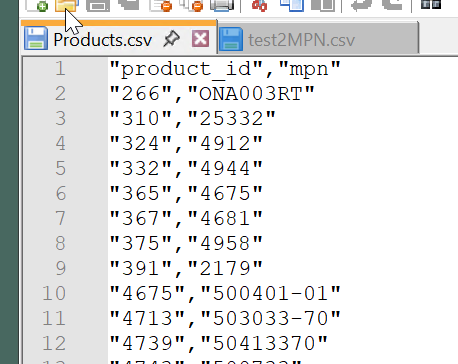Click the Paste toolbar icon
The width and height of the screenshot is (458, 364).
(x=323, y=5)
